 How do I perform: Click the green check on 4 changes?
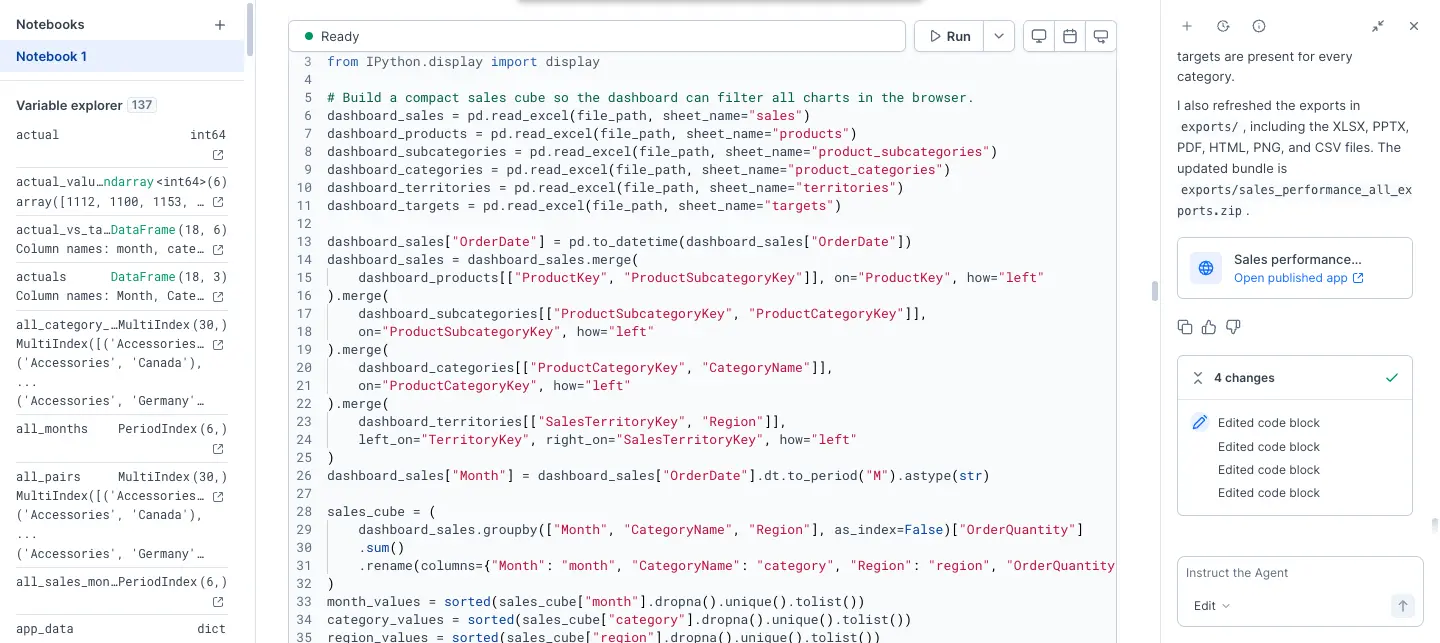1392,378
